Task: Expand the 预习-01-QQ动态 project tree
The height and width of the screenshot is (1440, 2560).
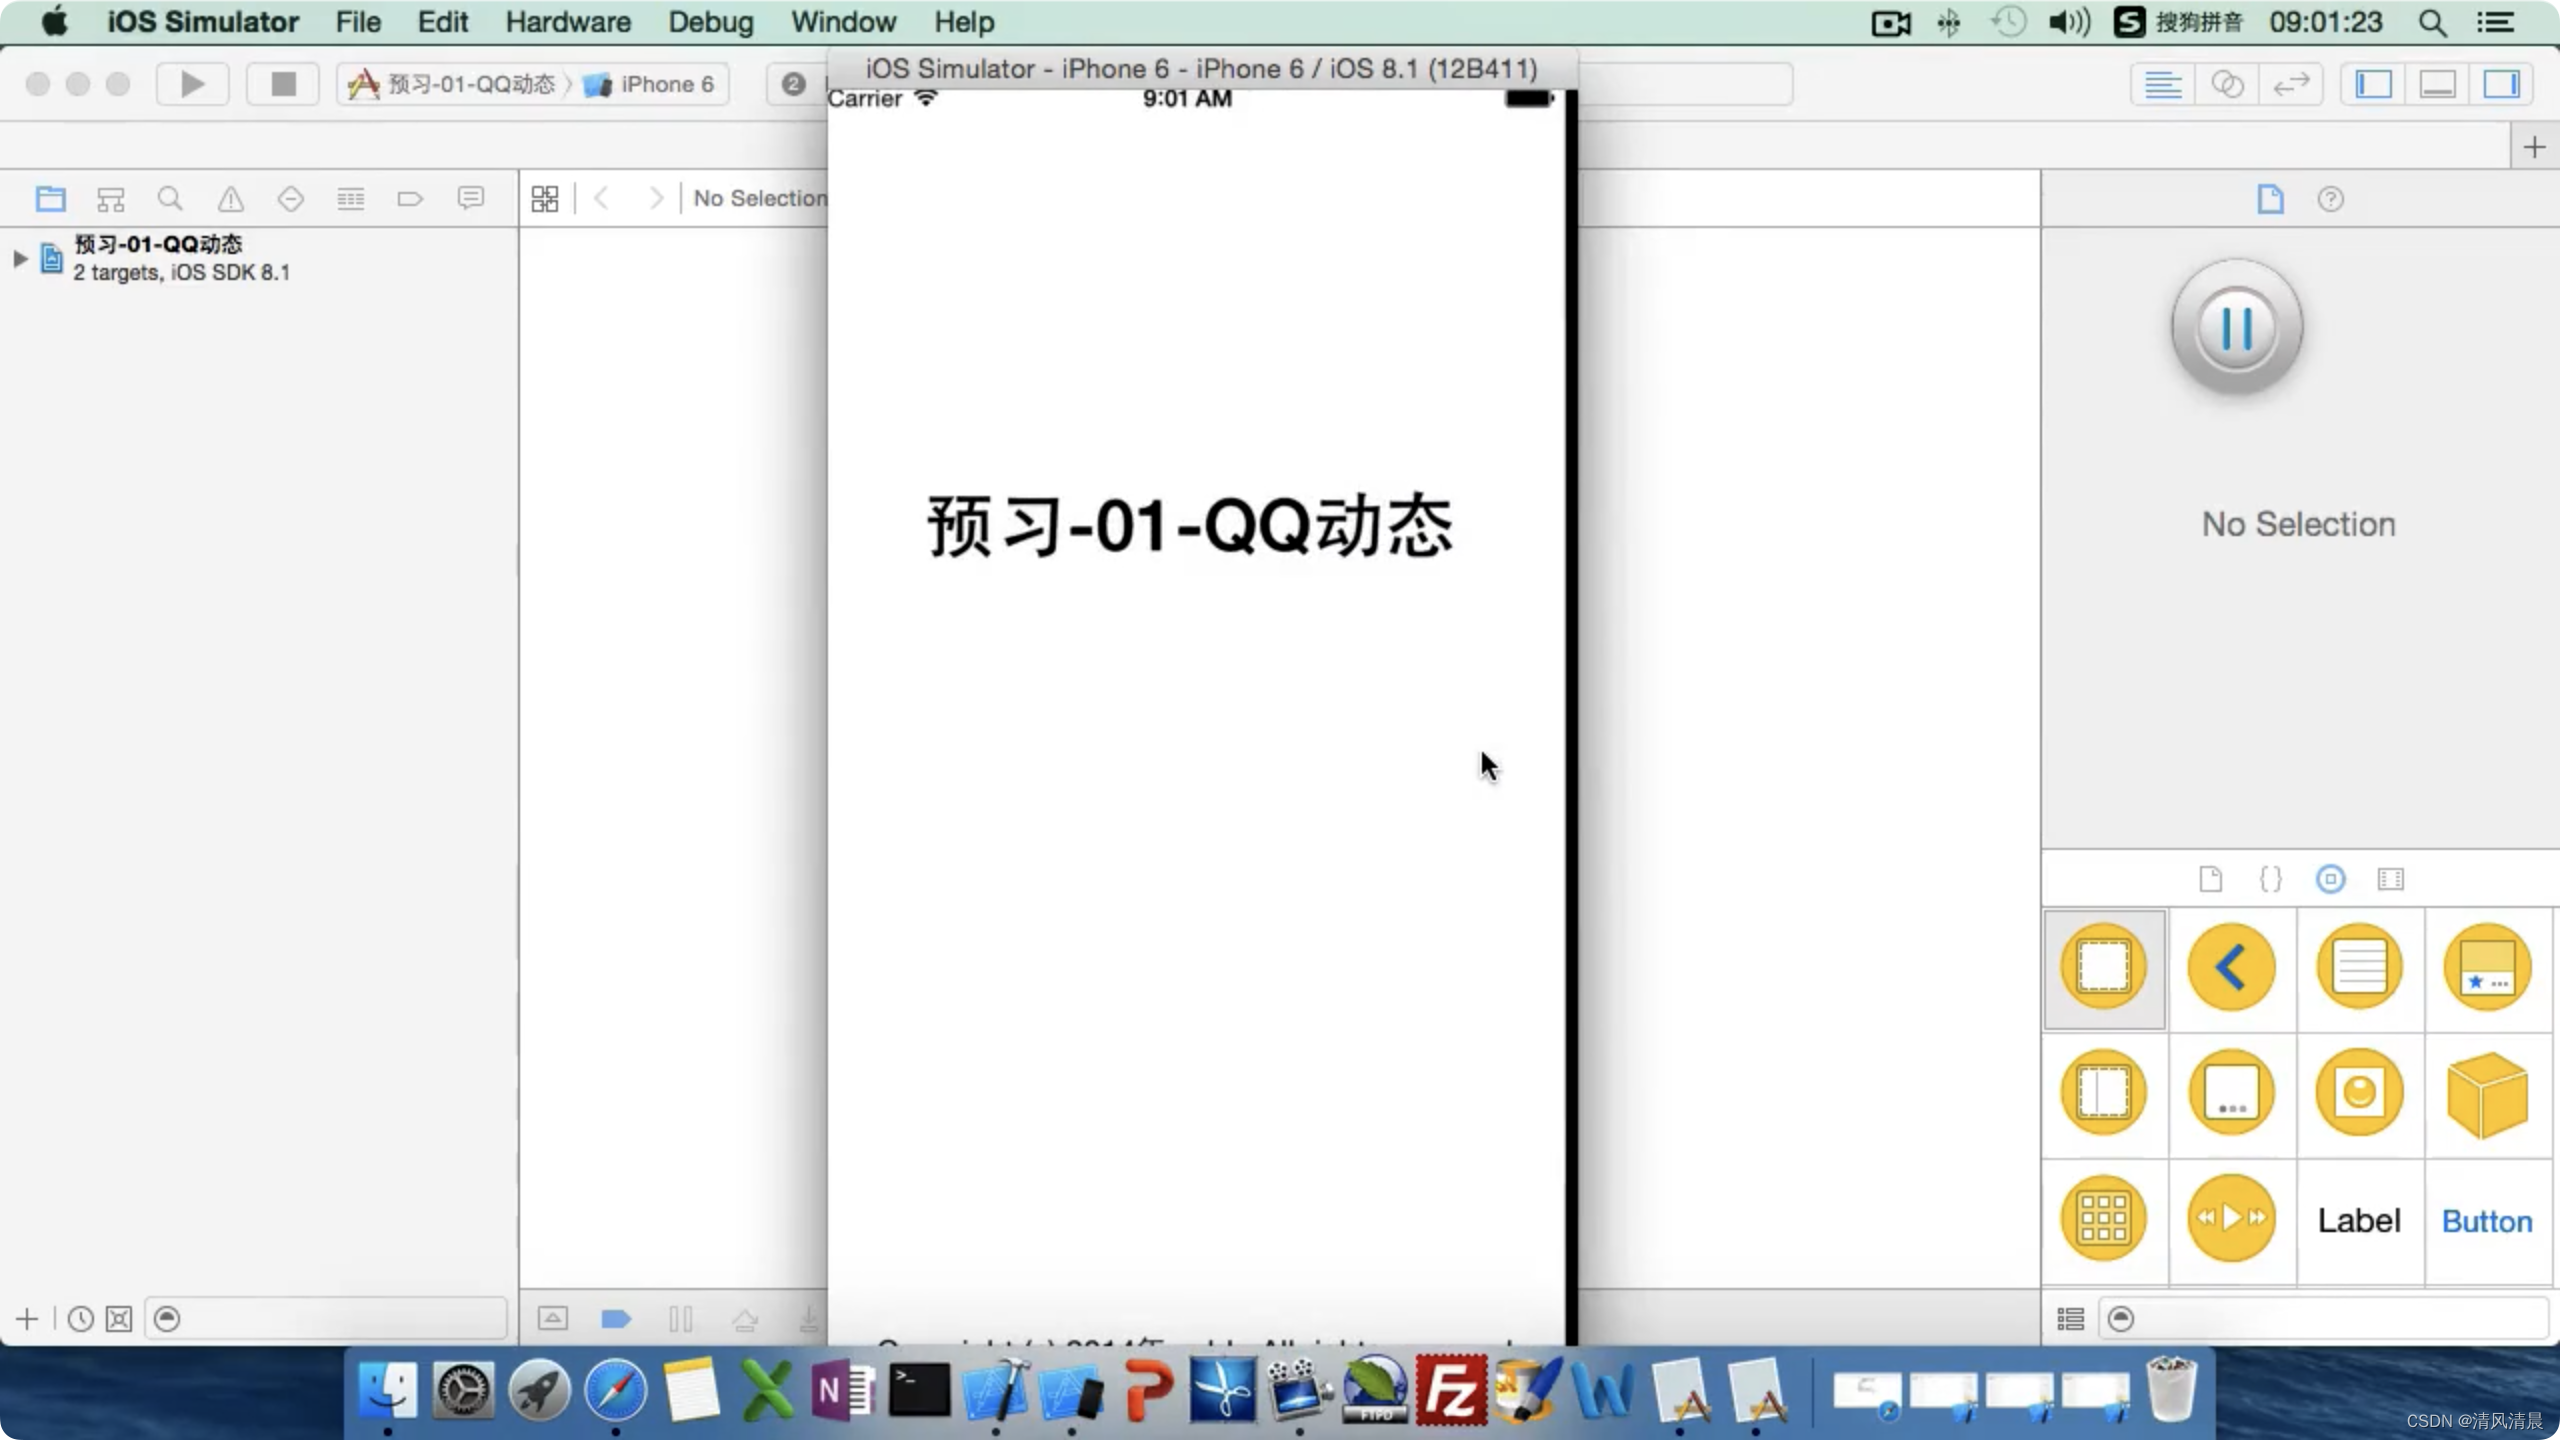Action: 19,259
